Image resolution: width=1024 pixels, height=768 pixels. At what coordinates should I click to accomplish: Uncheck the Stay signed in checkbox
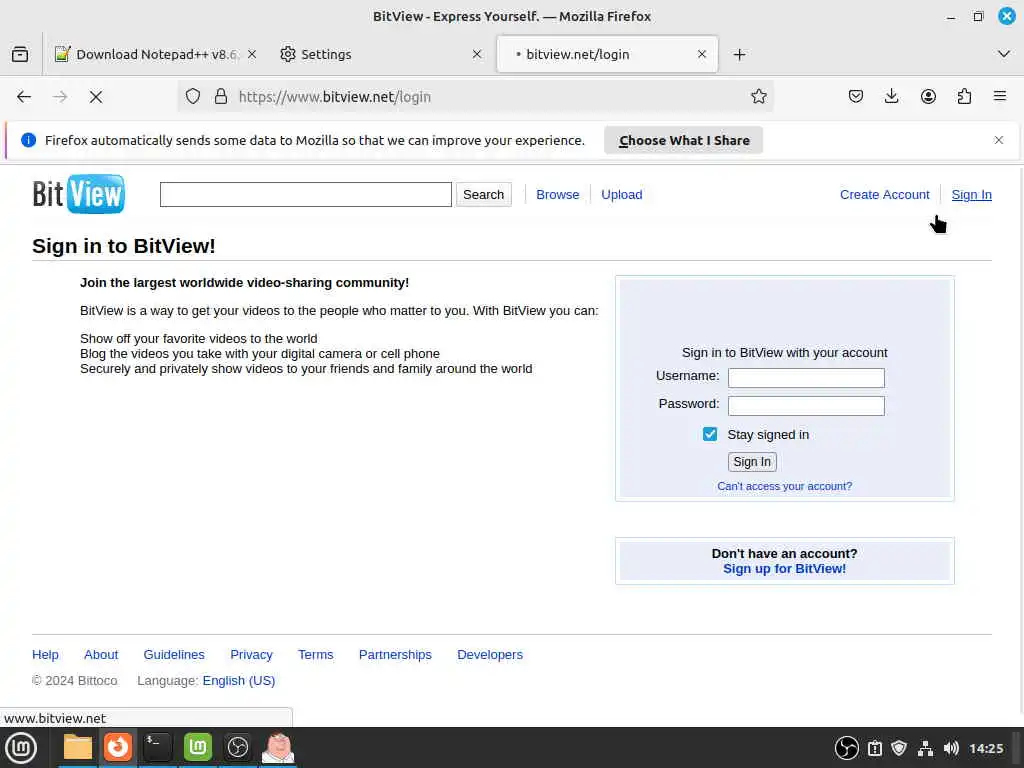710,434
